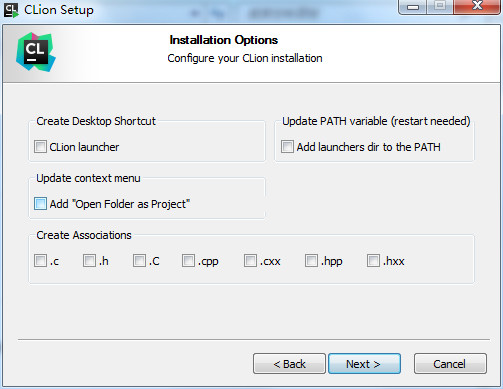Click the Installation Options heading
Screen dimensions: 503x389
(x=224, y=40)
